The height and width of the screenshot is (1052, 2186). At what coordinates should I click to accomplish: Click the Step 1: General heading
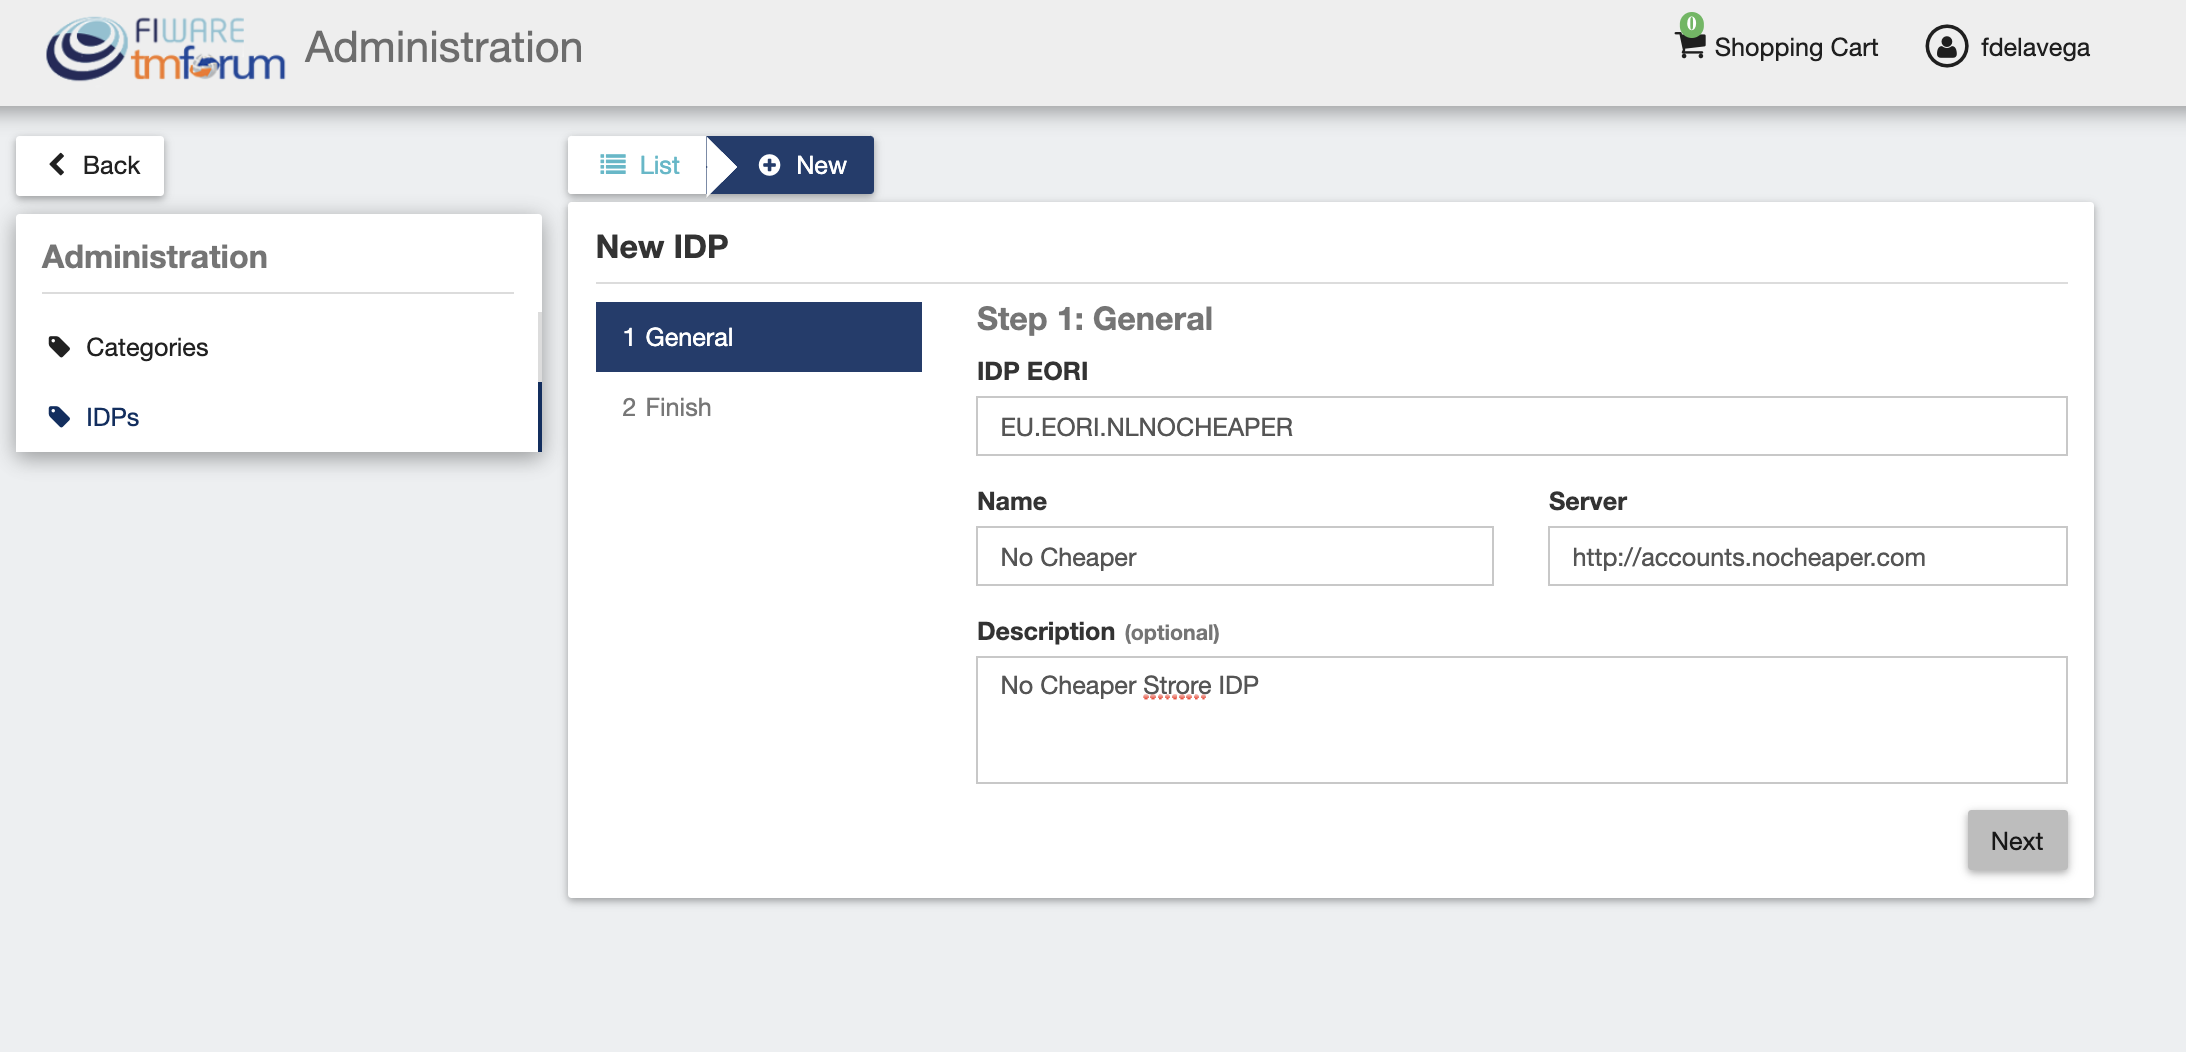pos(1094,319)
